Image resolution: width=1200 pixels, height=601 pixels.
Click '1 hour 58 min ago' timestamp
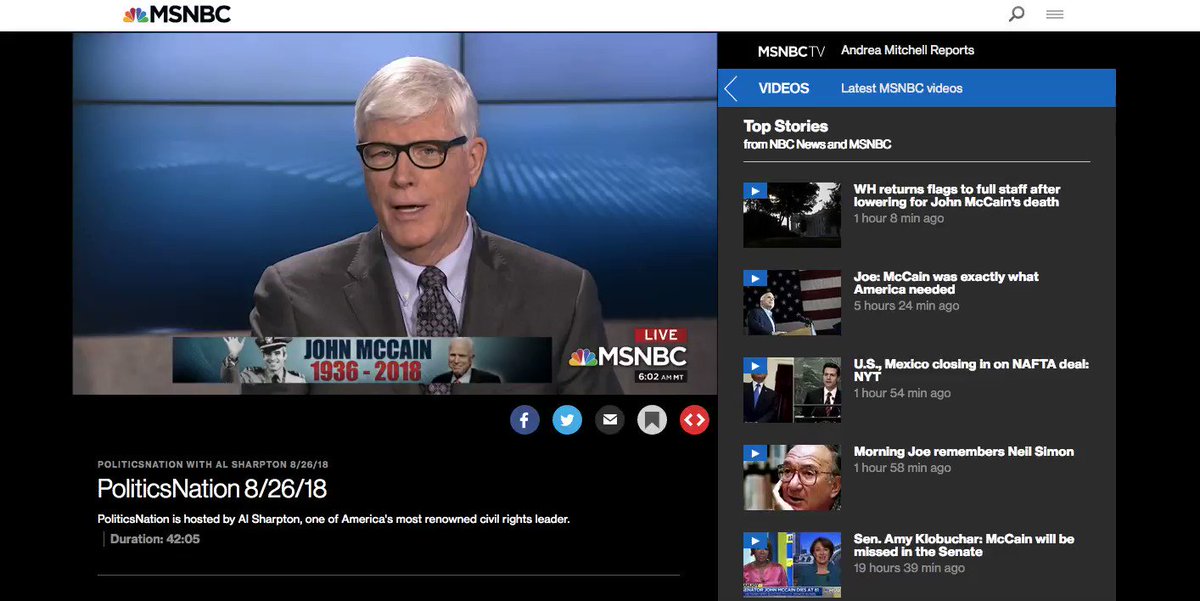tap(902, 468)
